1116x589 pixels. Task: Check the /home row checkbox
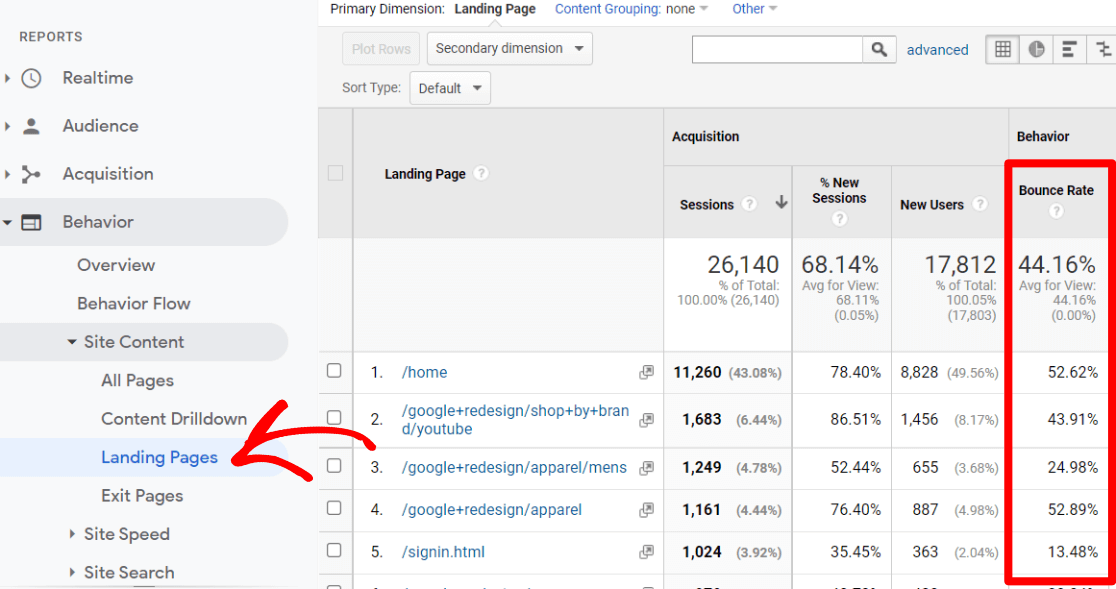tap(334, 371)
